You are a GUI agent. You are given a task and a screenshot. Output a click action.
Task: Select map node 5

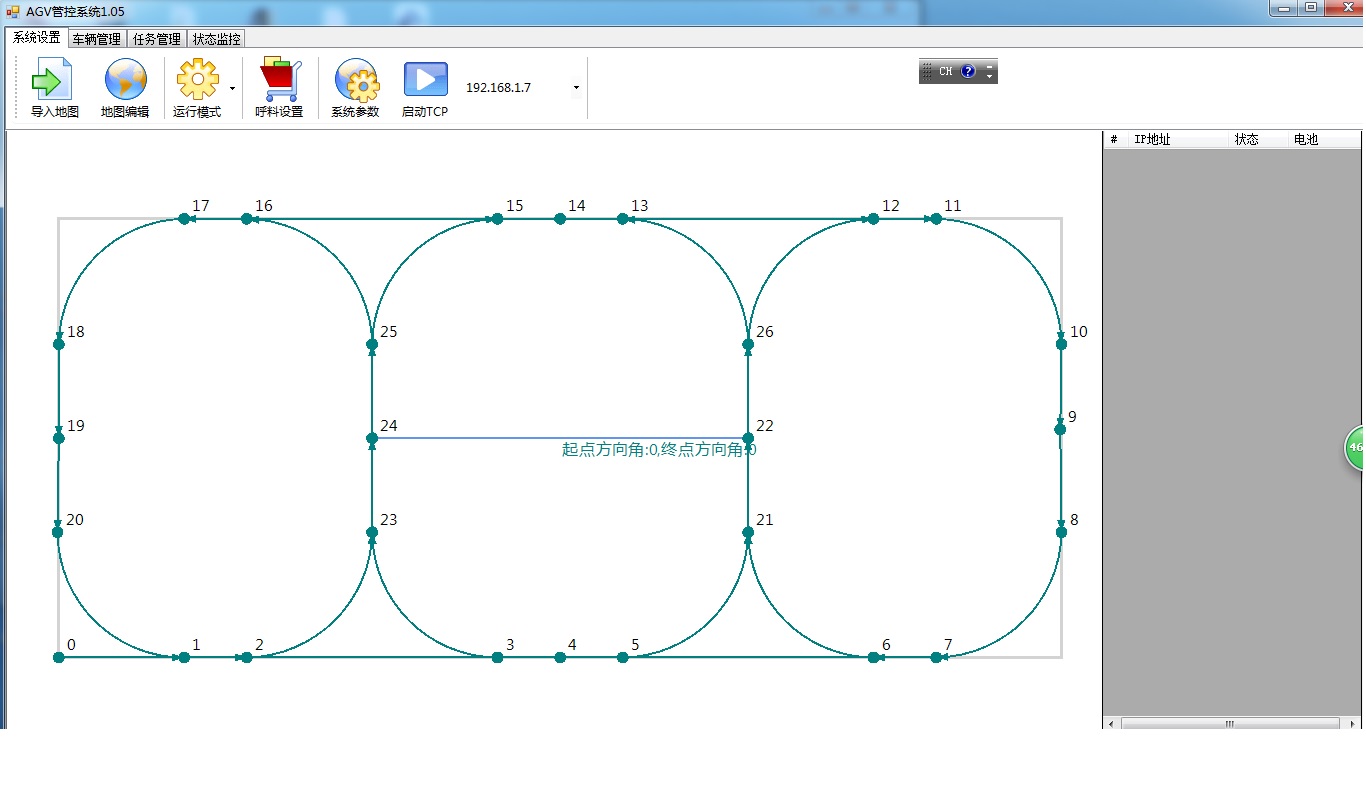(x=622, y=657)
